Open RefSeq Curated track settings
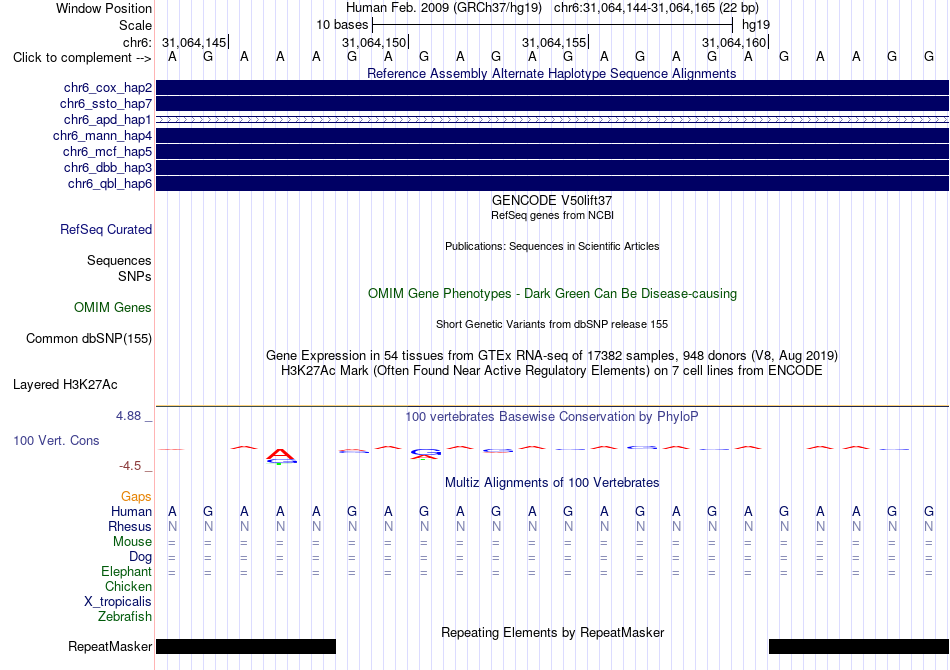 tap(106, 230)
